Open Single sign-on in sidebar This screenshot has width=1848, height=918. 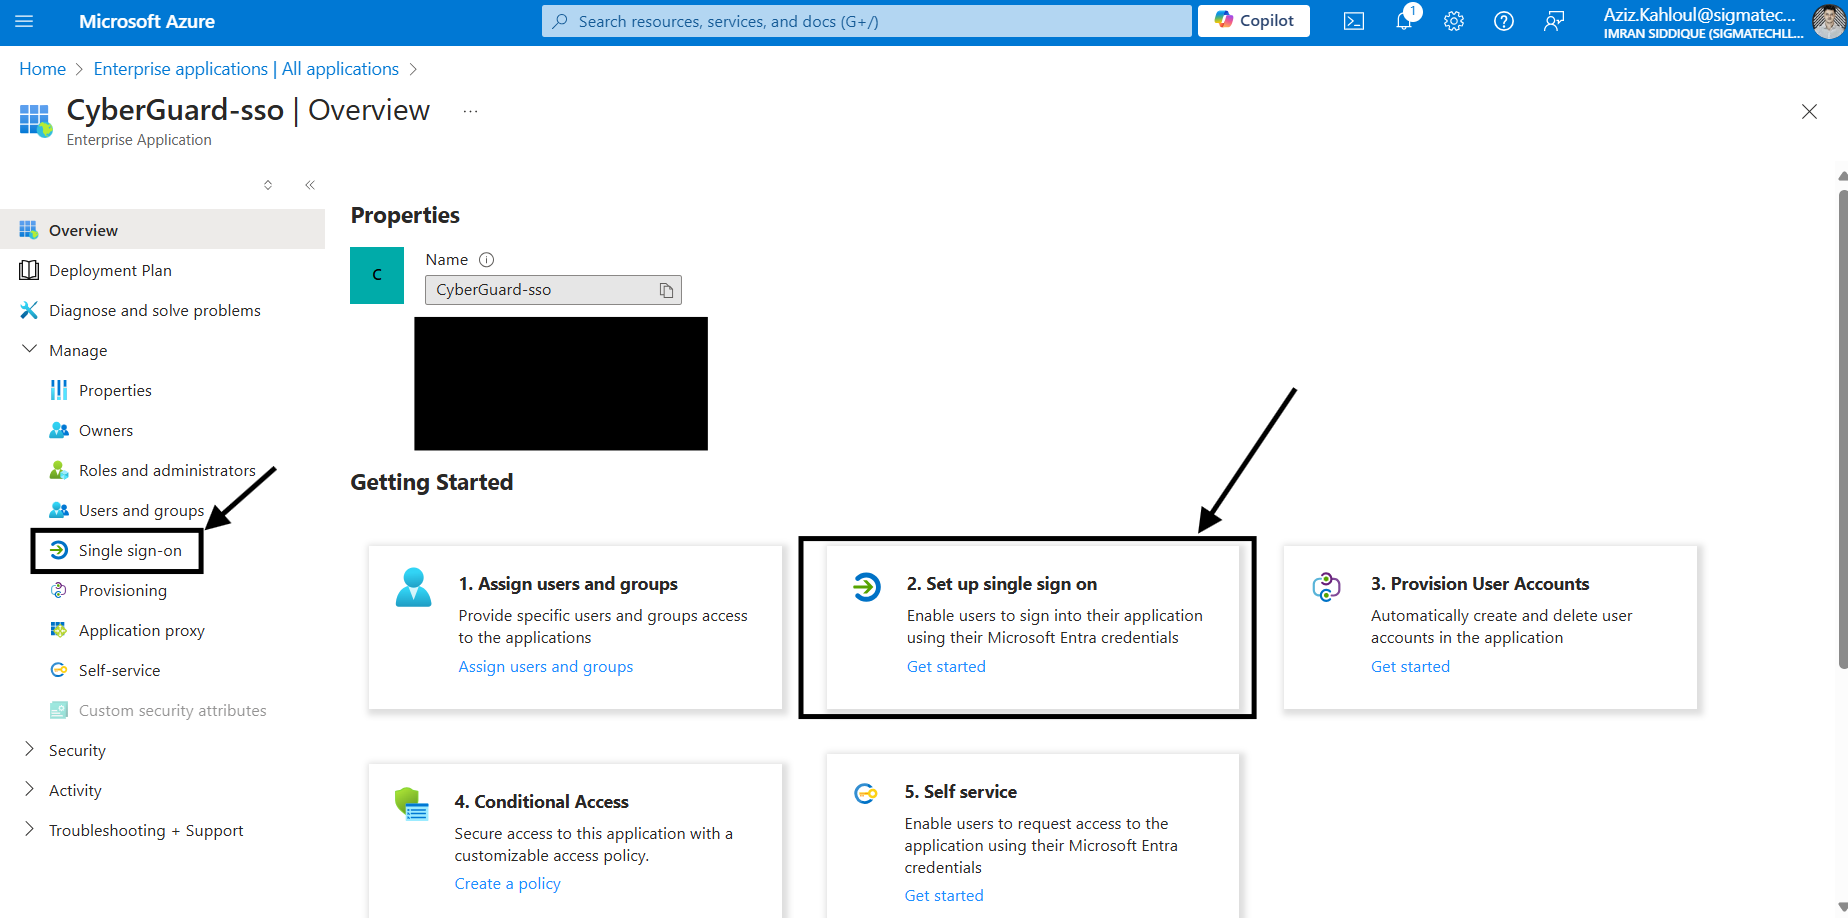[x=130, y=551]
